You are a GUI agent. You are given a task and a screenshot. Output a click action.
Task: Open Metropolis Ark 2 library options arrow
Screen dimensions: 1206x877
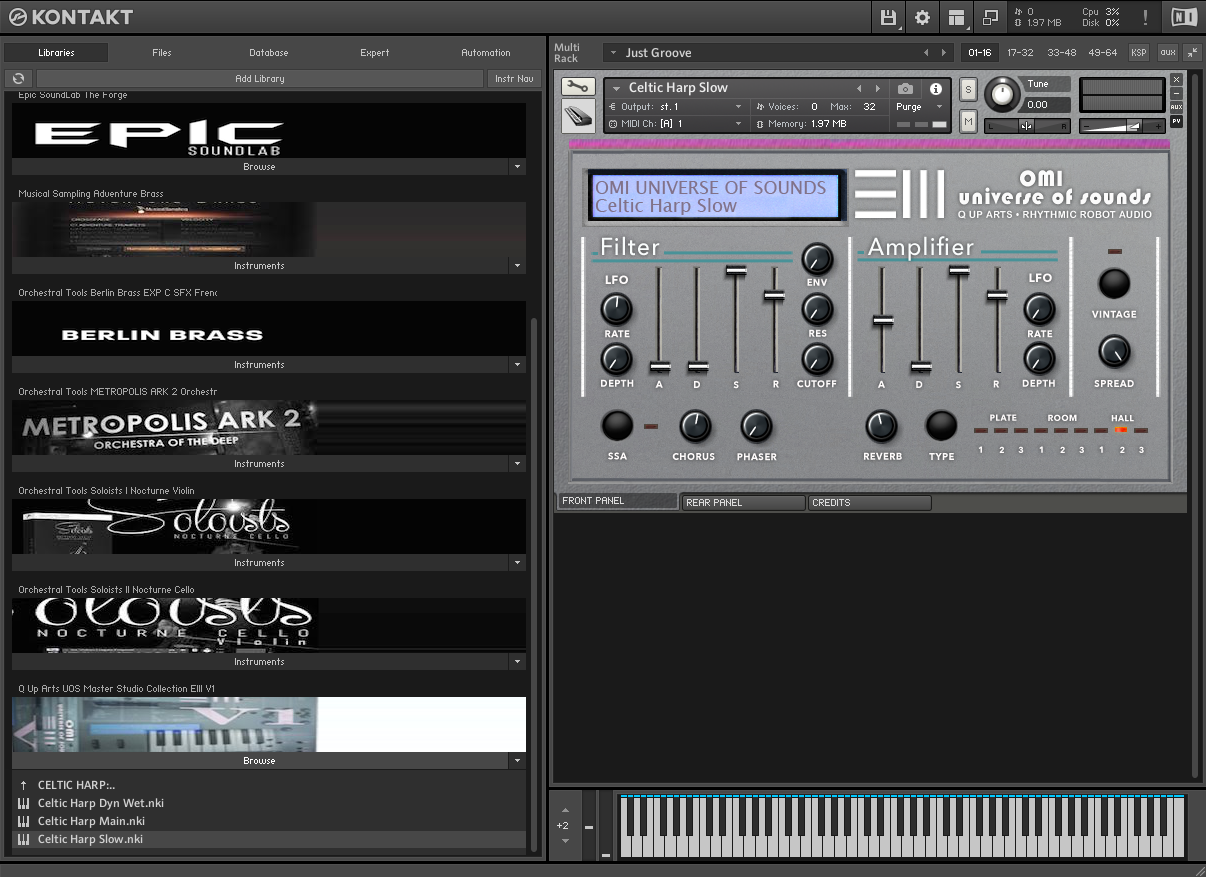point(517,464)
